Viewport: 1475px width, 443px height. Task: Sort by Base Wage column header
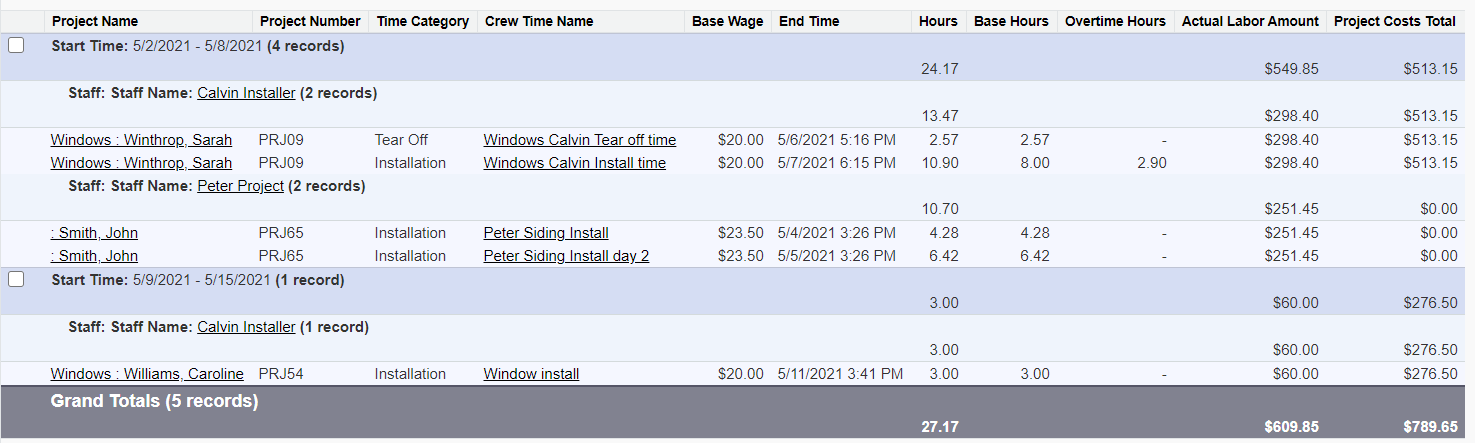727,21
